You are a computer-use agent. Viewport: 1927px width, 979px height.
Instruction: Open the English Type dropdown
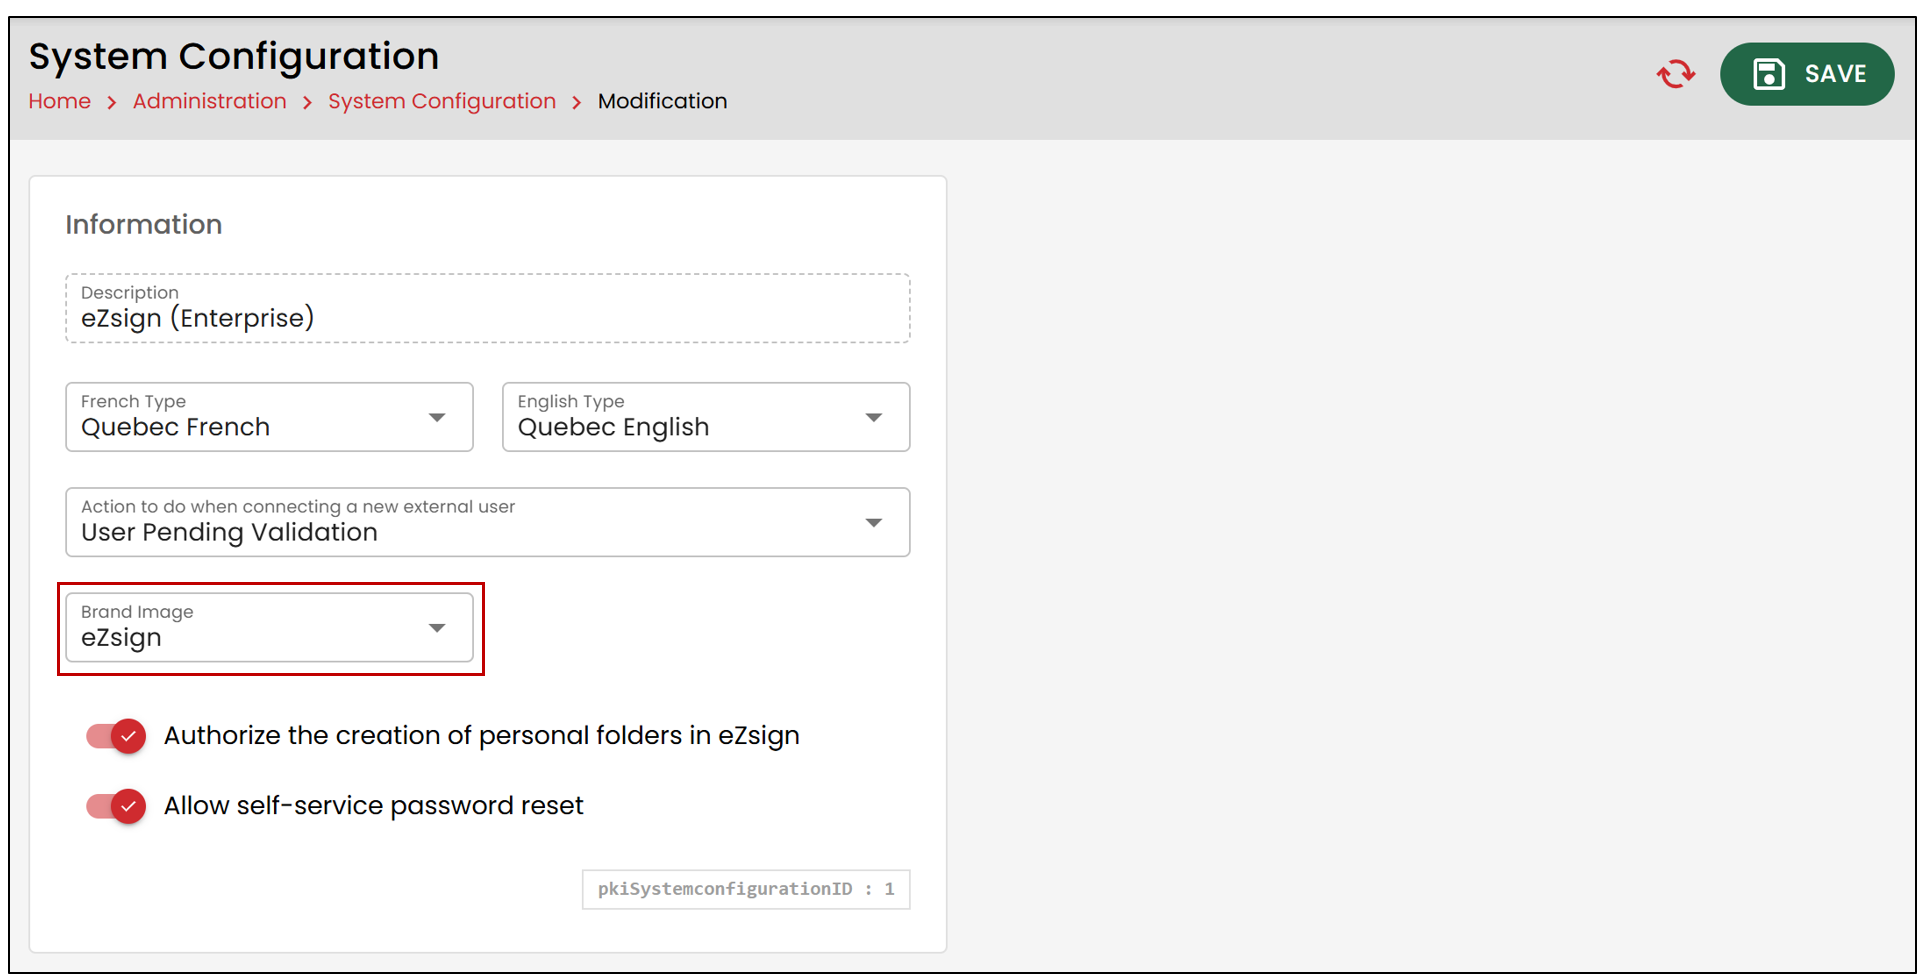pos(706,417)
